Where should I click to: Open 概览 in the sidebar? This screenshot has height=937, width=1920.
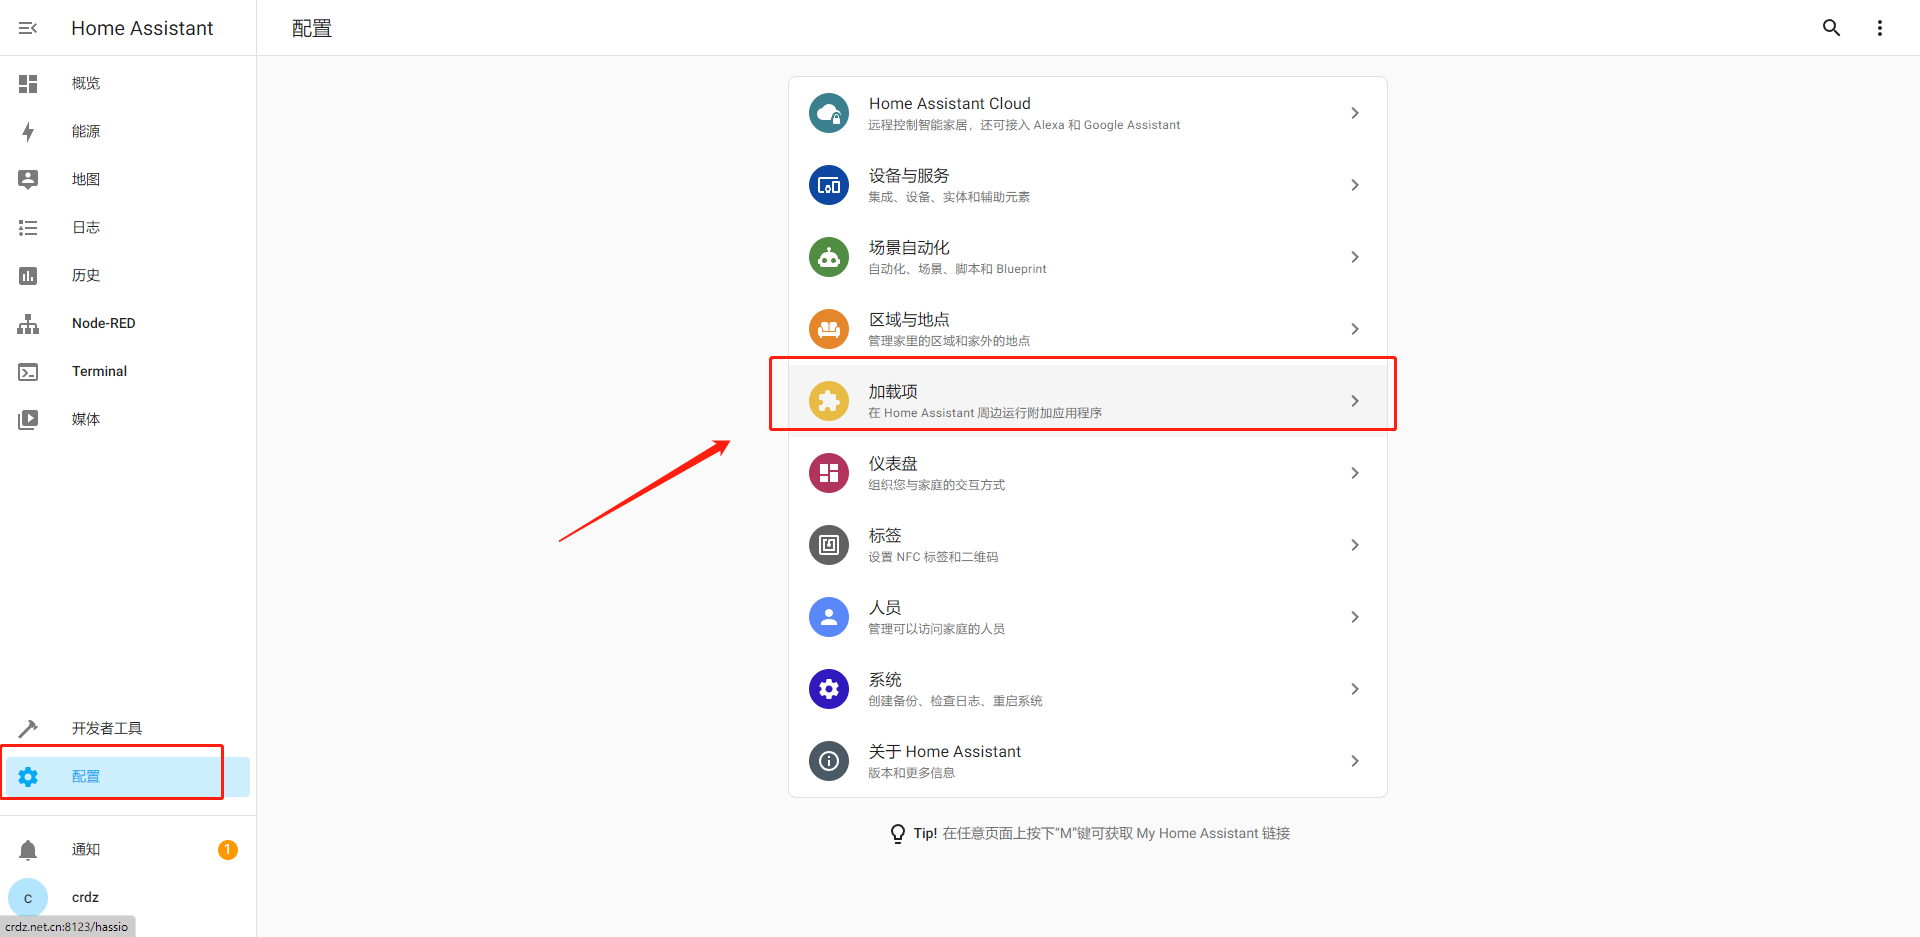pos(86,84)
